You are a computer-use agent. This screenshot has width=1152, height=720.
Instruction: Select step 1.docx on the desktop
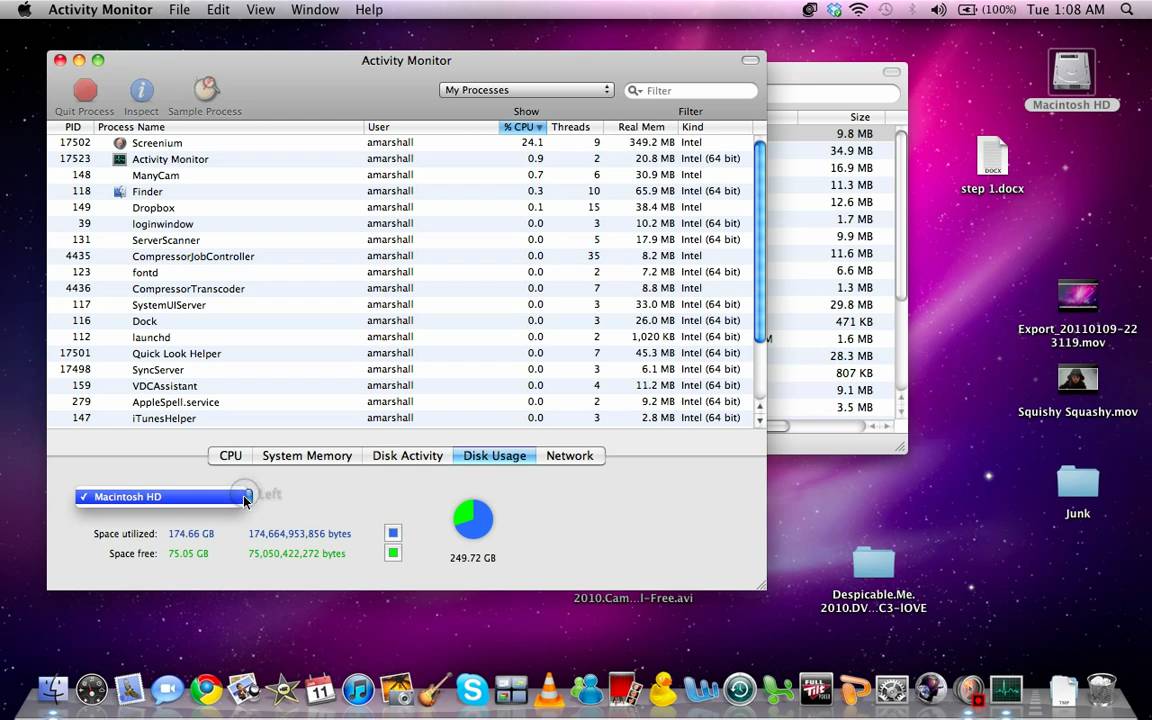993,156
